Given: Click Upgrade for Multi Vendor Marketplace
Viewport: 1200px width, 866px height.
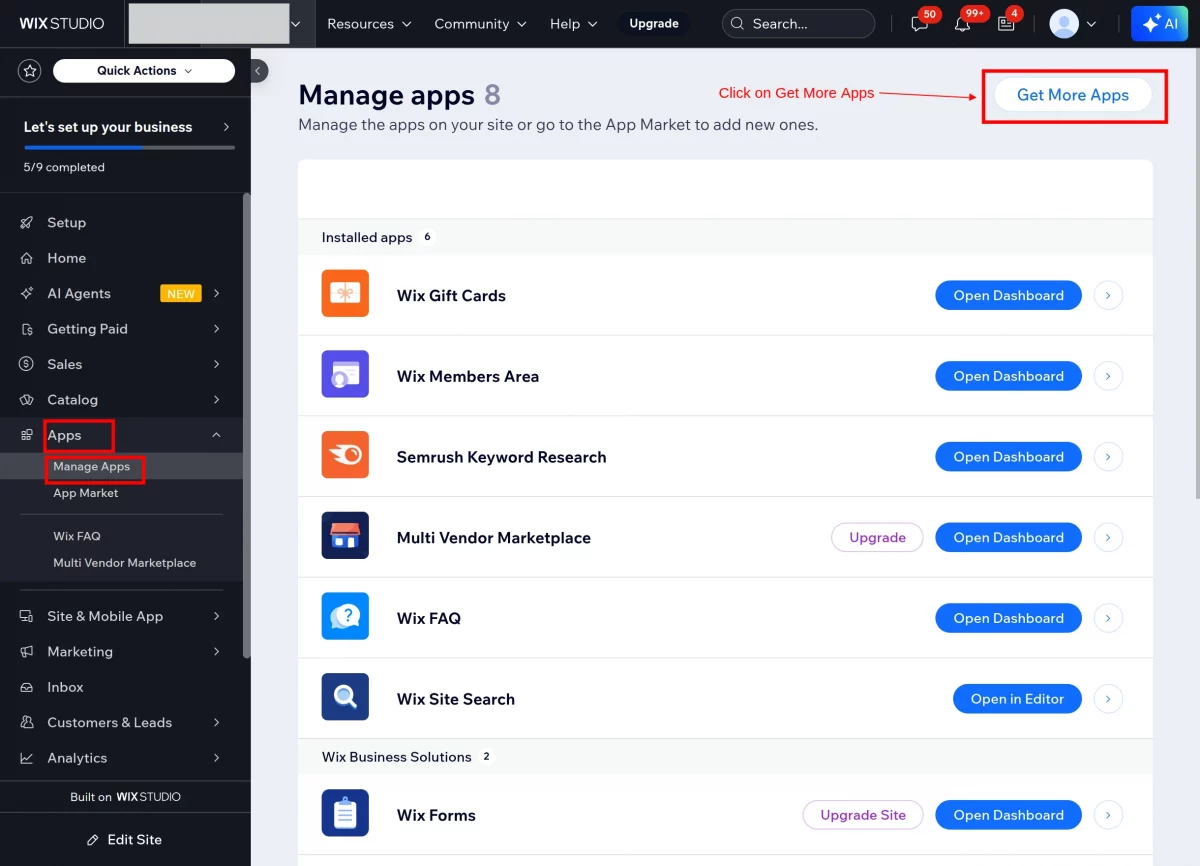Looking at the screenshot, I should pyautogui.click(x=877, y=537).
